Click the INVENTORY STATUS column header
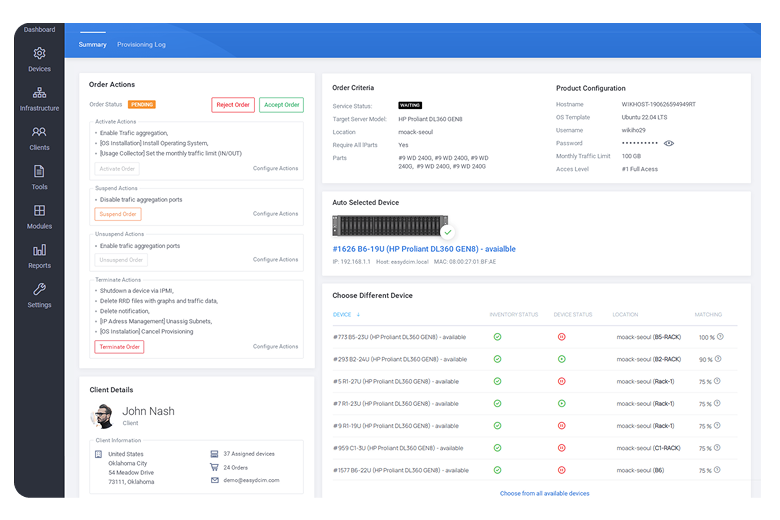This screenshot has width=780, height=520. [x=514, y=314]
